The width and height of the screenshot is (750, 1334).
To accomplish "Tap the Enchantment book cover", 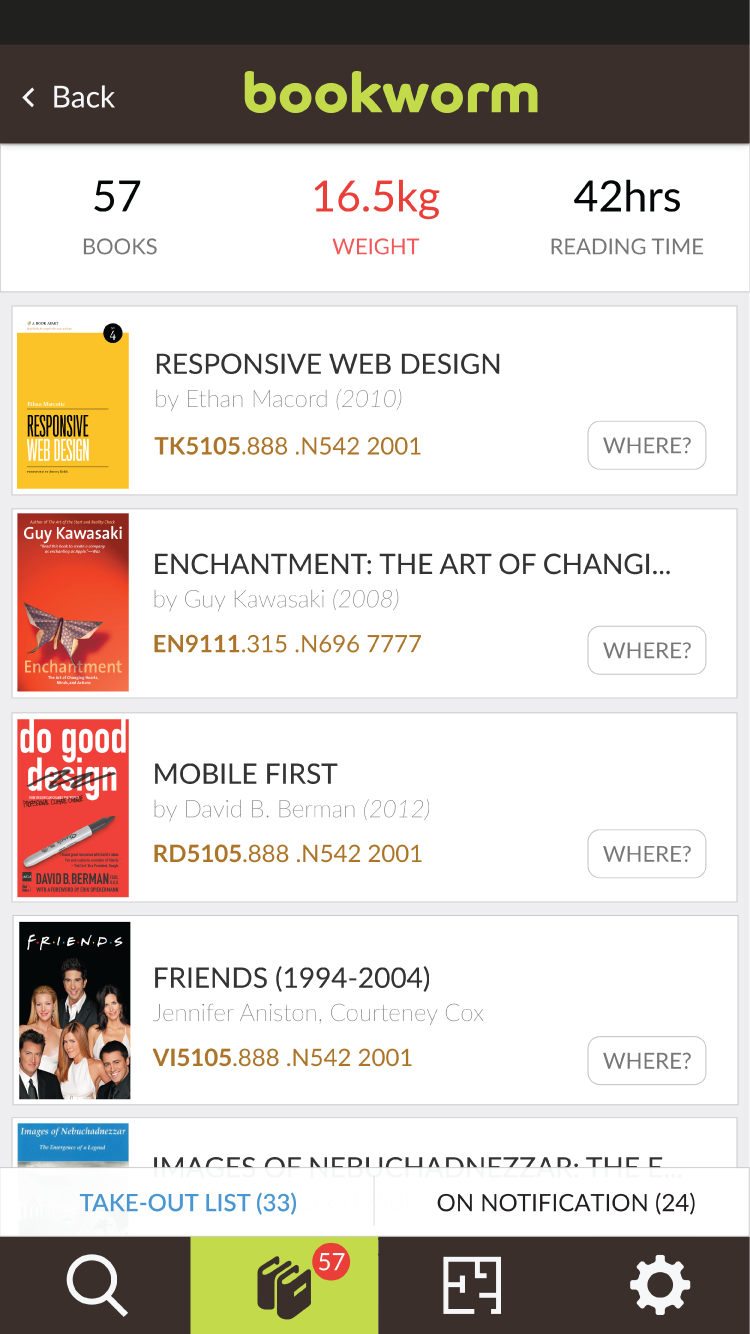I will point(73,602).
